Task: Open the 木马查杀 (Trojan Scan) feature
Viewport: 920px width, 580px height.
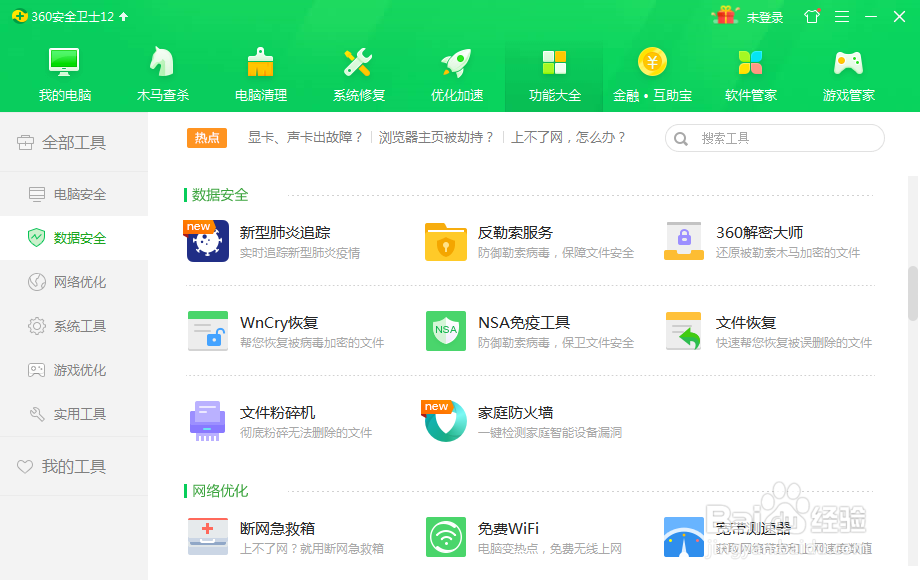Action: click(162, 70)
